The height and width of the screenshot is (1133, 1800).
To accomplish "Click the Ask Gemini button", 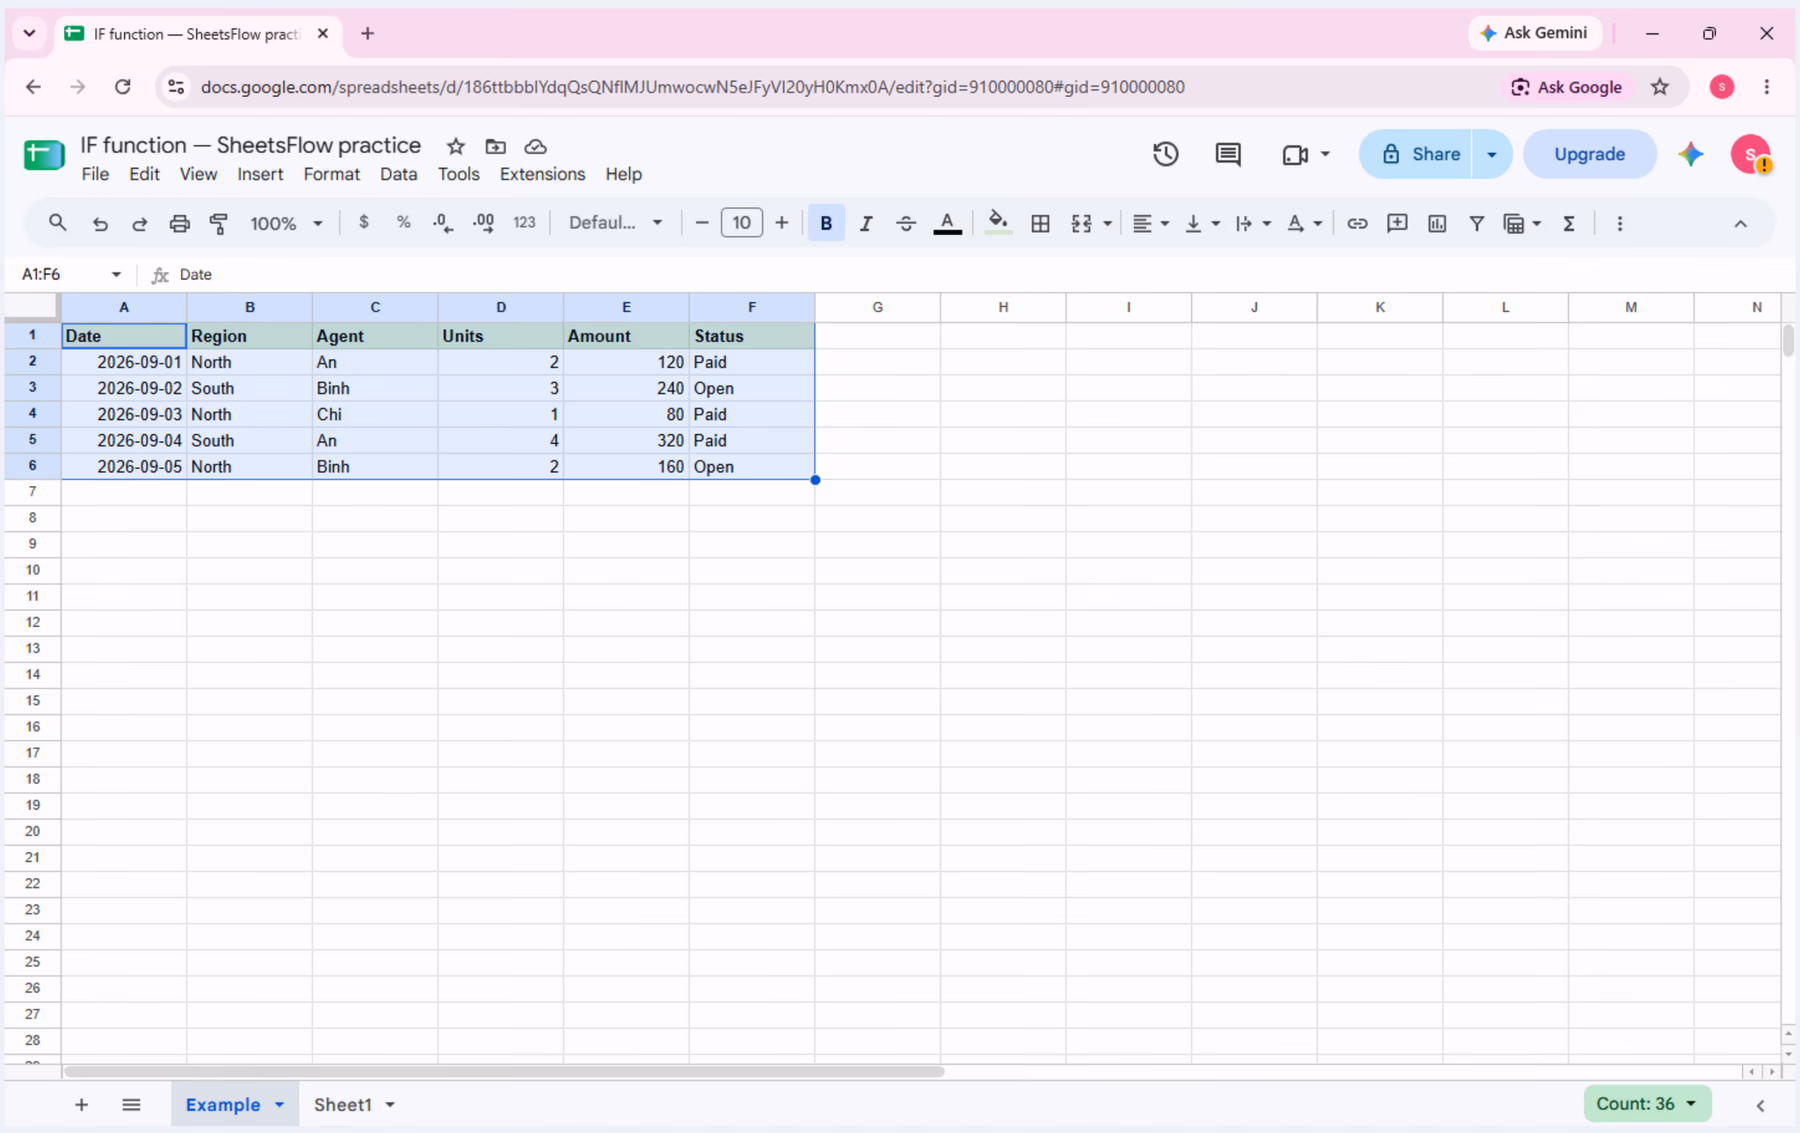I will [x=1535, y=33].
